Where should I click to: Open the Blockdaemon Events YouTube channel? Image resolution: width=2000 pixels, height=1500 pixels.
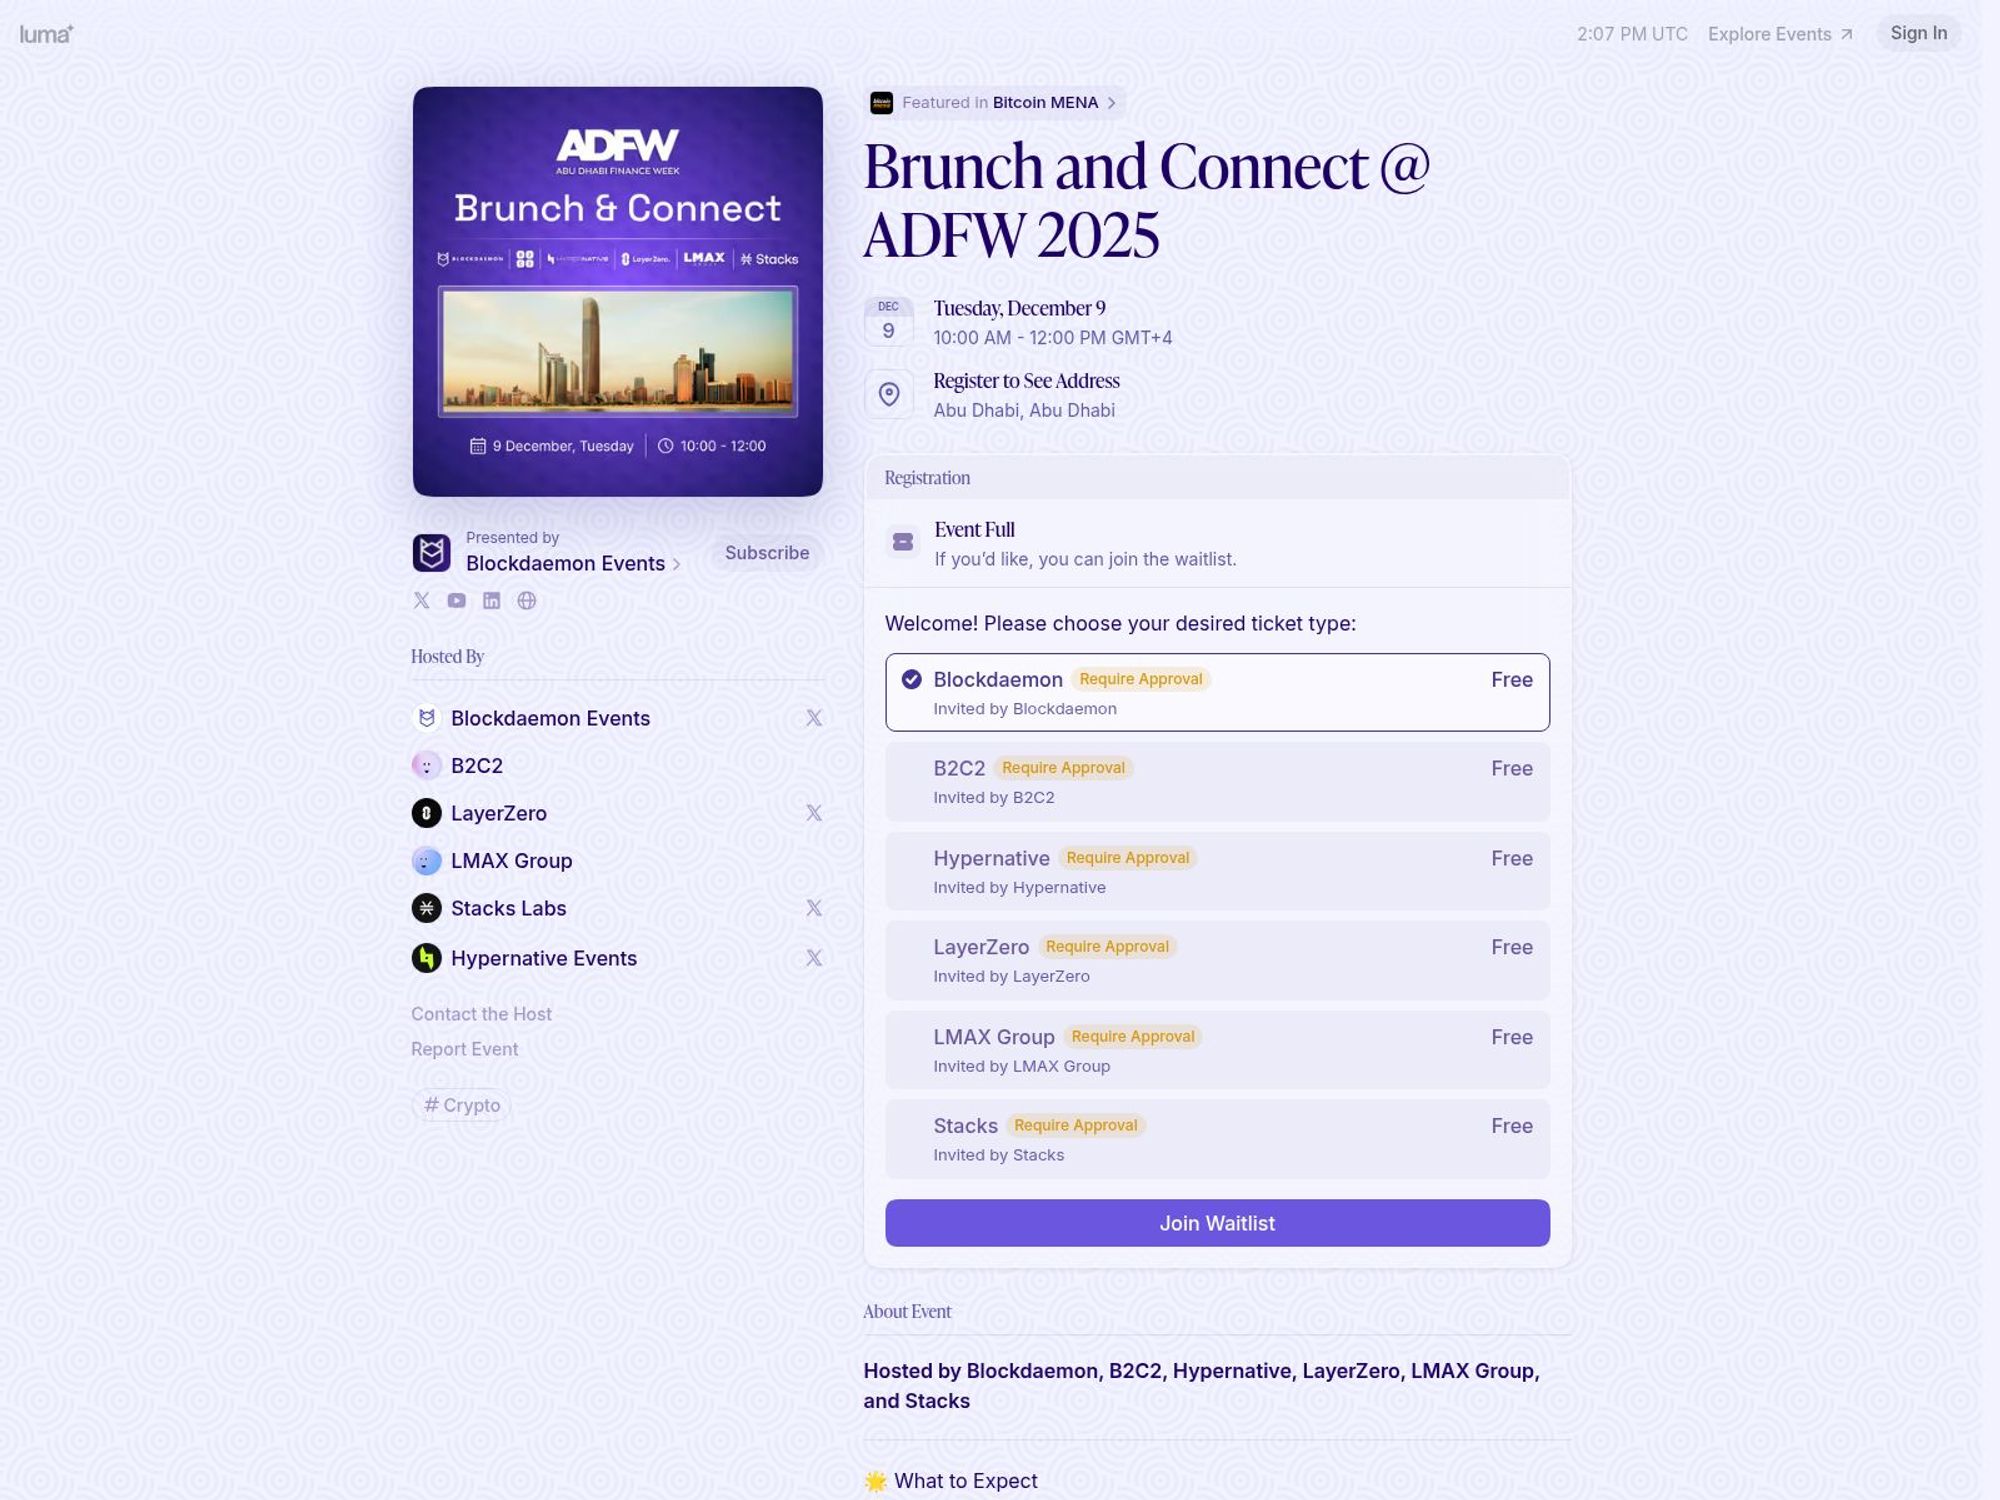456,600
